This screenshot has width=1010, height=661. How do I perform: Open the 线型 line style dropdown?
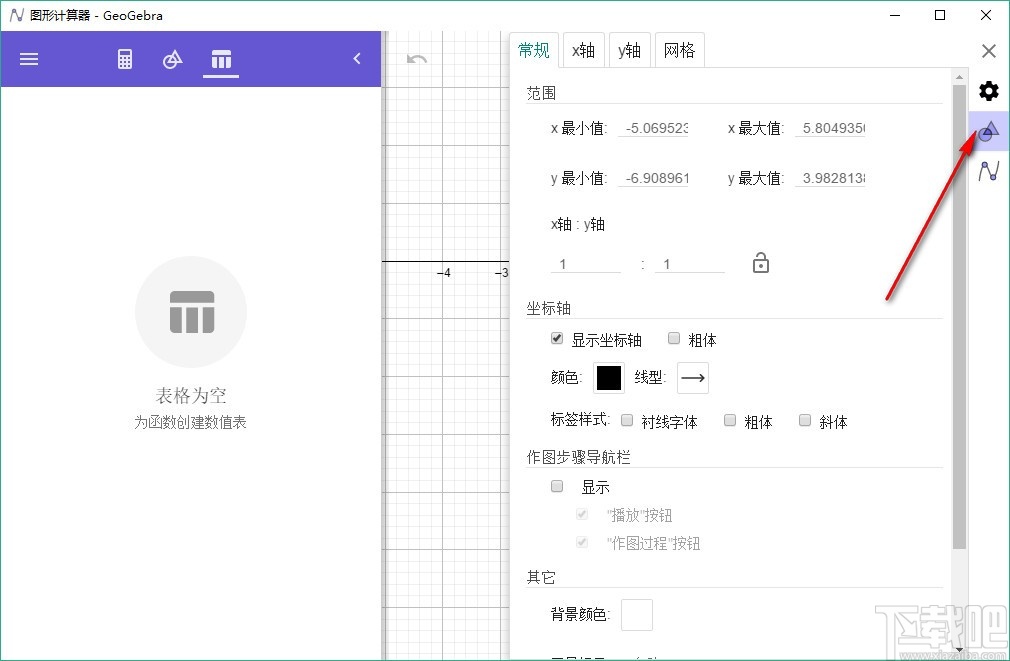tap(692, 378)
